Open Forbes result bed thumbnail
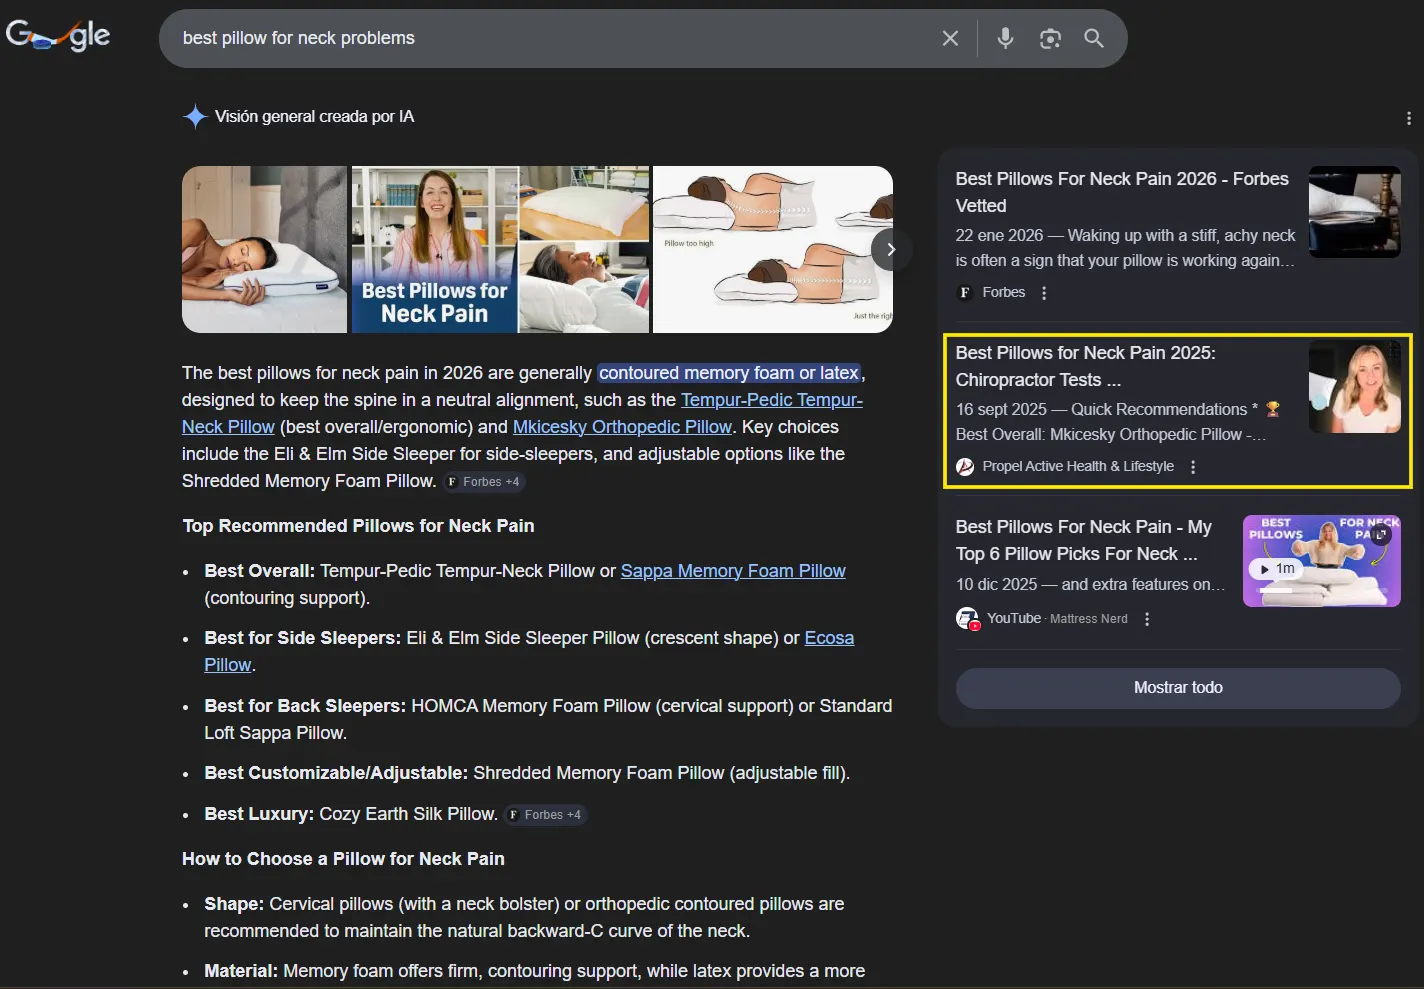The image size is (1424, 989). 1355,212
